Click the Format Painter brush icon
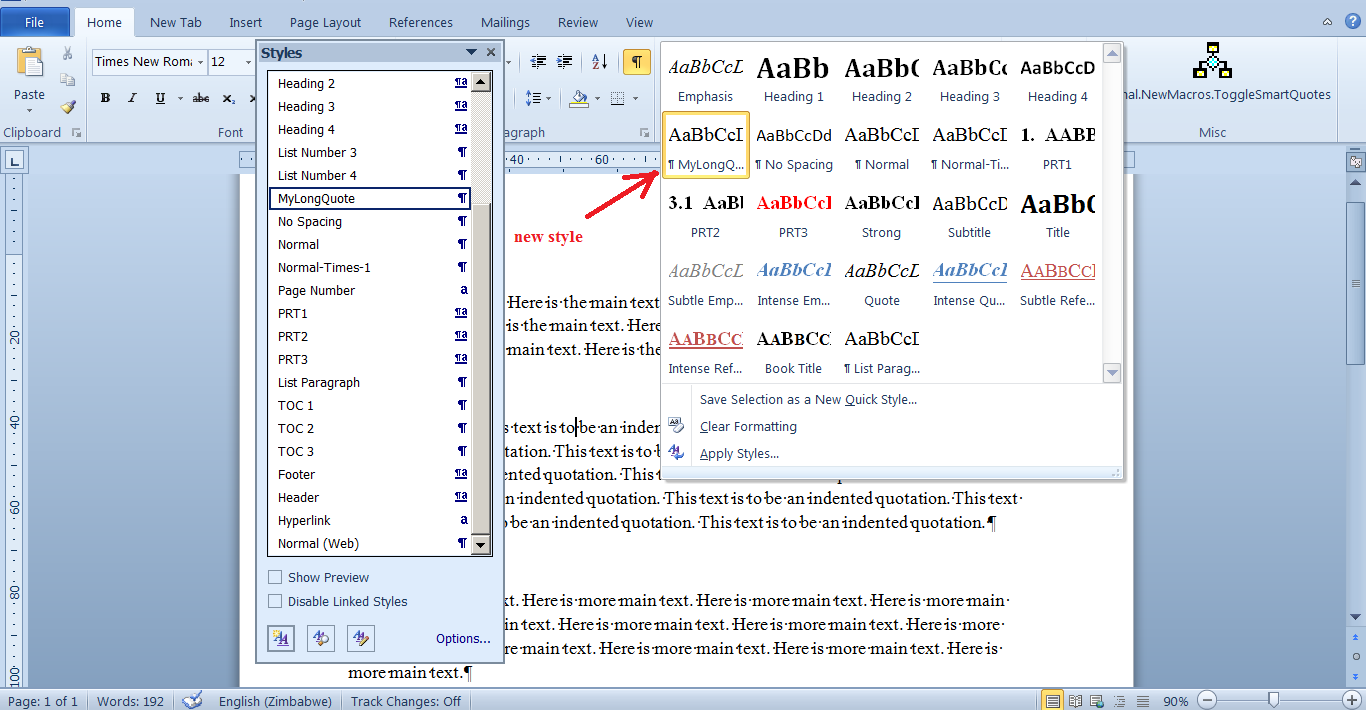 tap(68, 106)
